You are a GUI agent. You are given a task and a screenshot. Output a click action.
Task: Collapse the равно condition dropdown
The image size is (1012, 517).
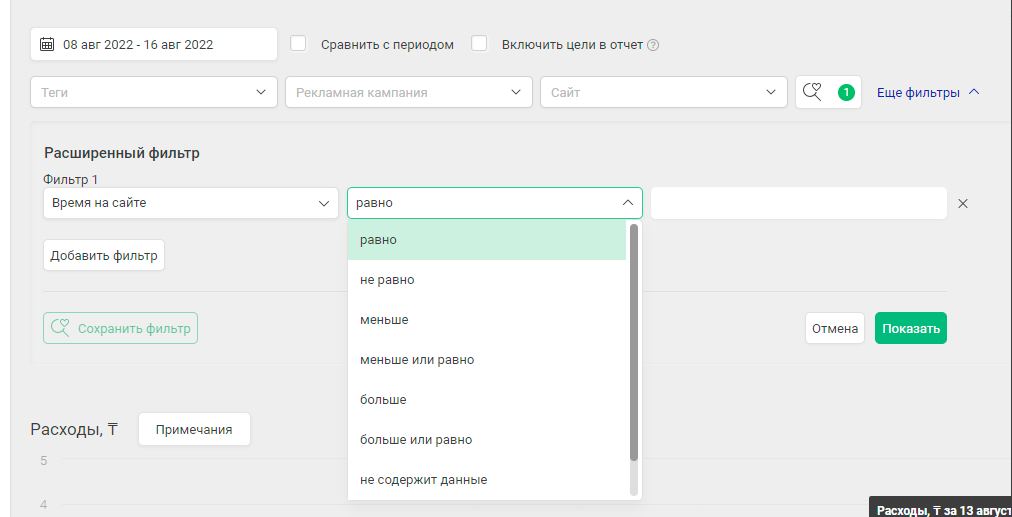pos(495,203)
